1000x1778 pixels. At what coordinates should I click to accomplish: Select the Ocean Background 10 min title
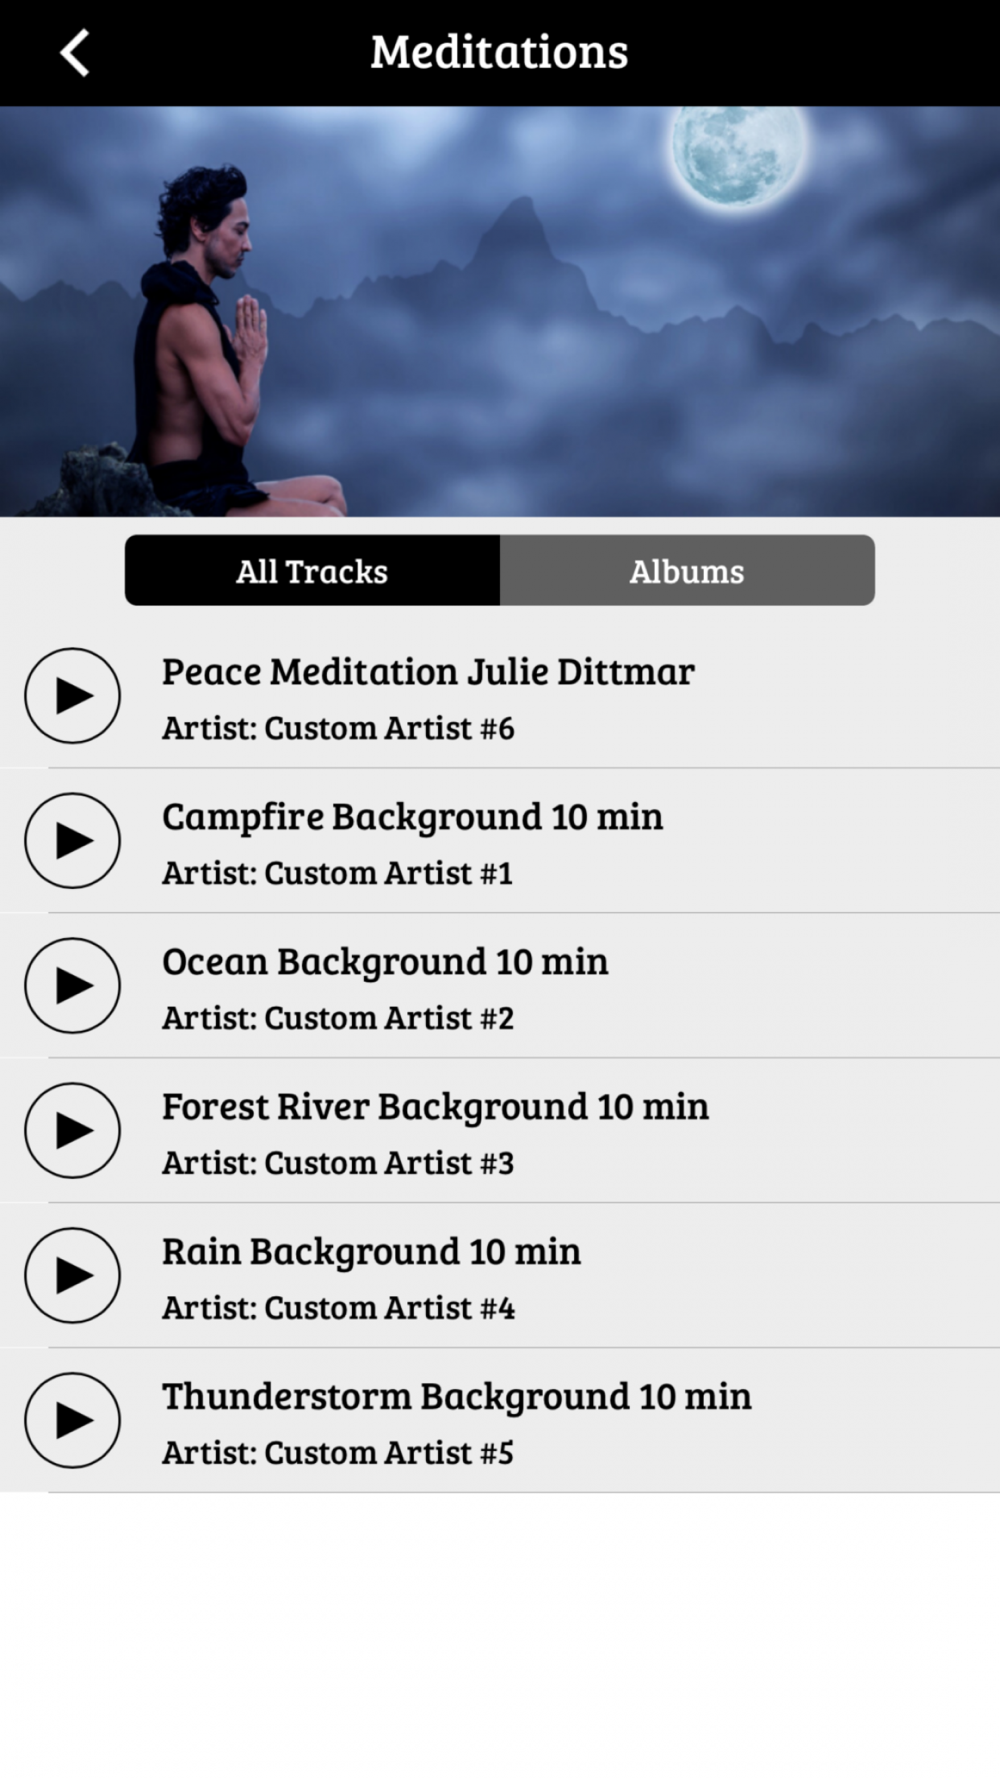(385, 962)
